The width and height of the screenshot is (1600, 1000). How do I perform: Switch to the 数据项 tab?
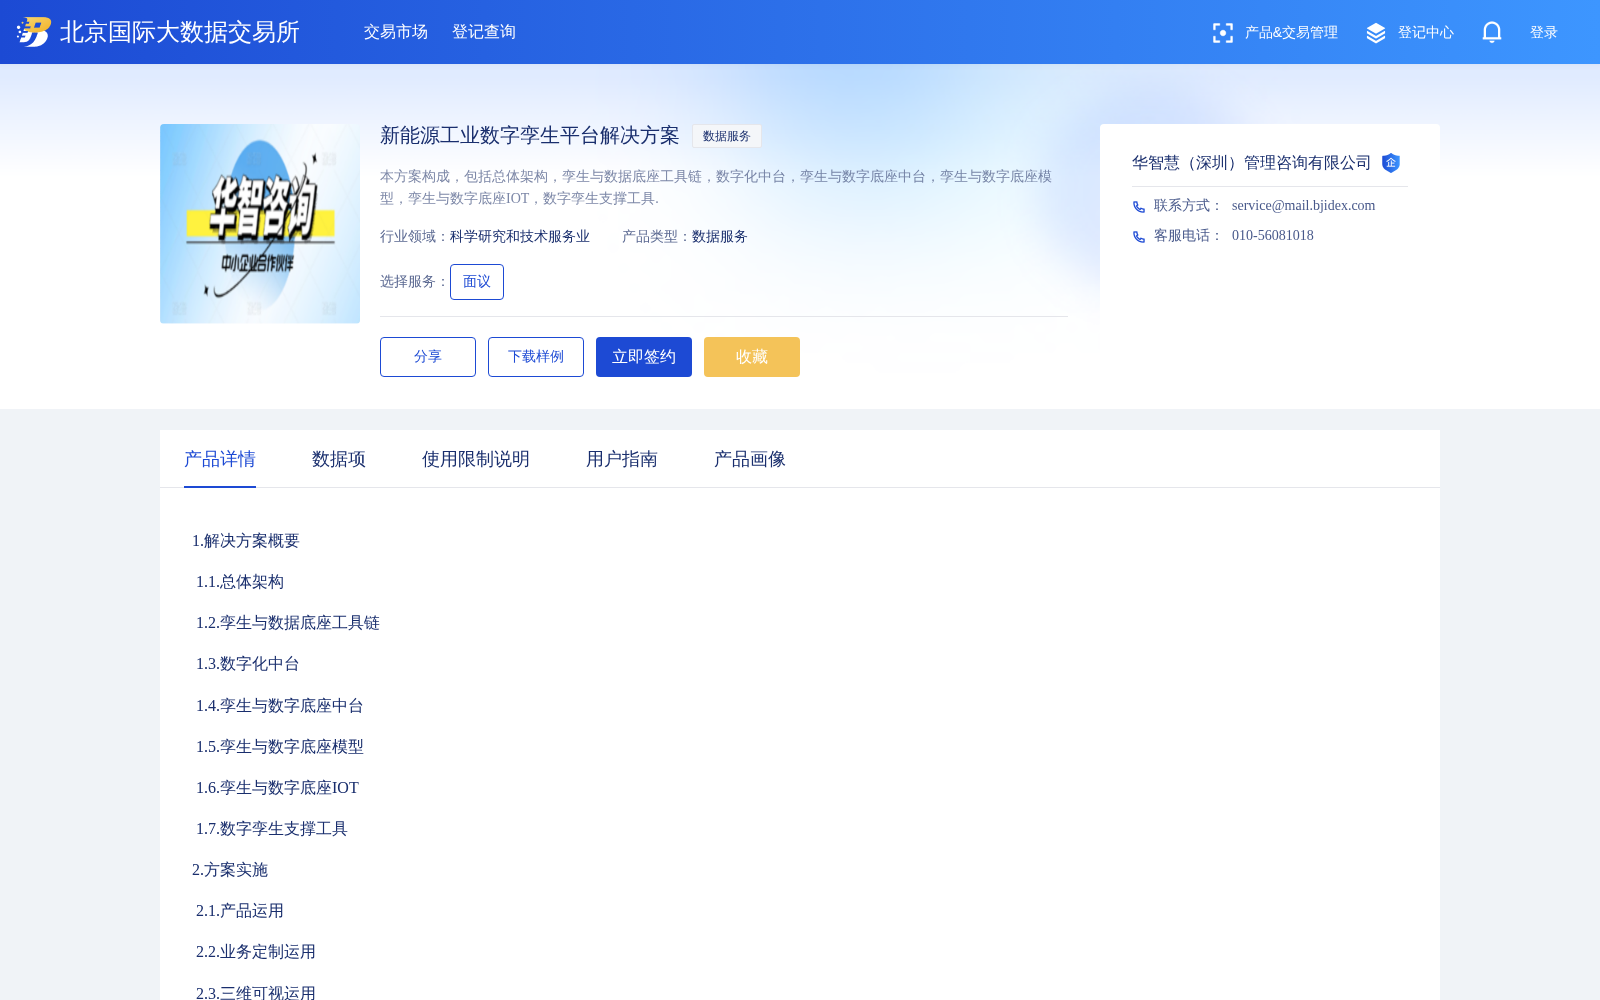point(339,459)
